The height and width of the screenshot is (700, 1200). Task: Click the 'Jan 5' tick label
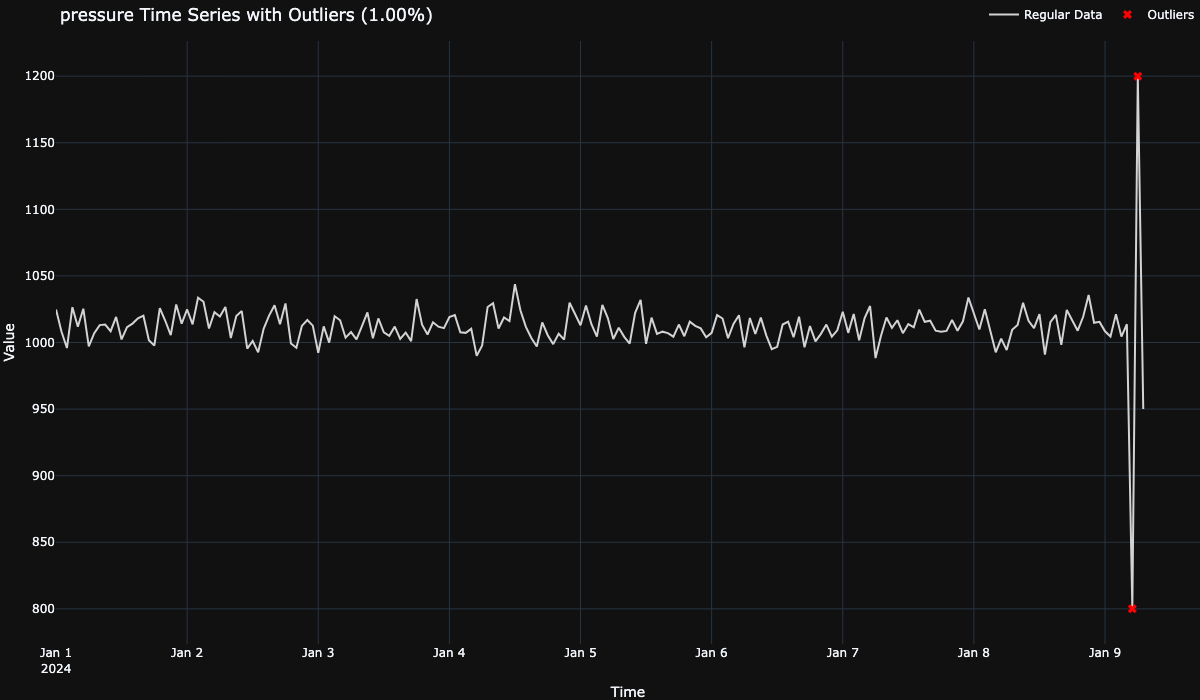580,653
